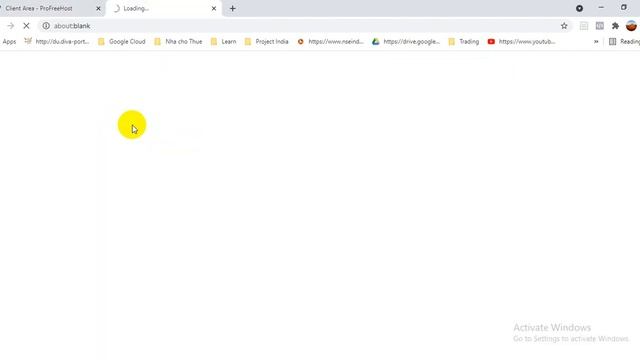Click the extension icon right of the bookmark star
The image size is (640, 360).
point(584,26)
